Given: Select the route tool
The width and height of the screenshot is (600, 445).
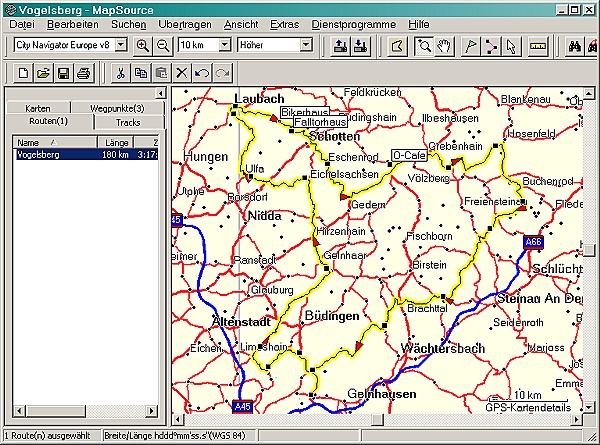Looking at the screenshot, I should pos(490,45).
